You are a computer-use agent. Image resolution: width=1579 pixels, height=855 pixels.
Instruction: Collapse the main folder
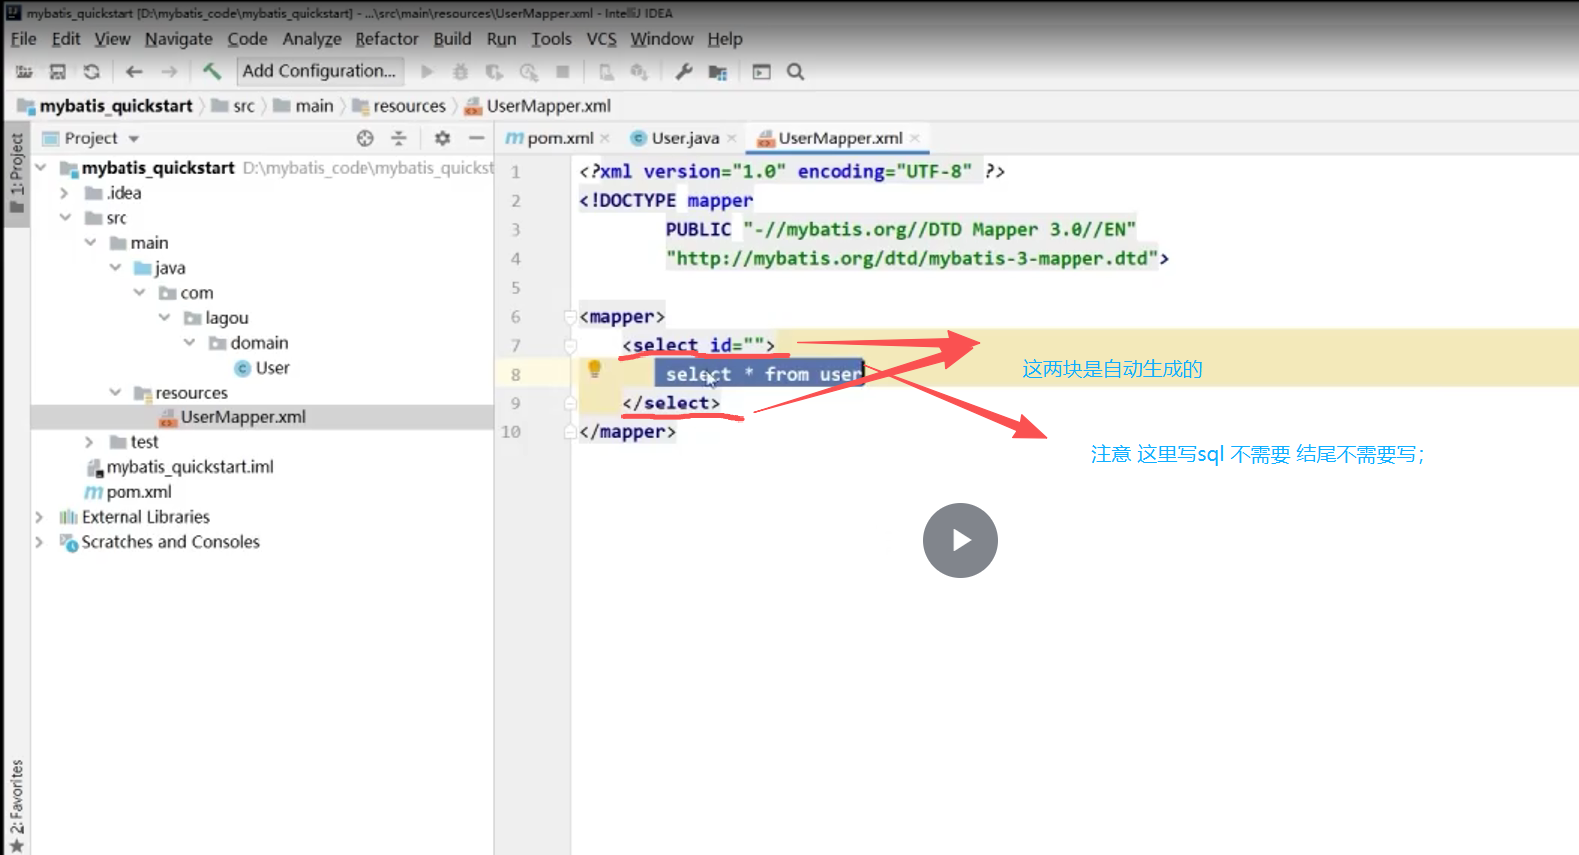90,243
